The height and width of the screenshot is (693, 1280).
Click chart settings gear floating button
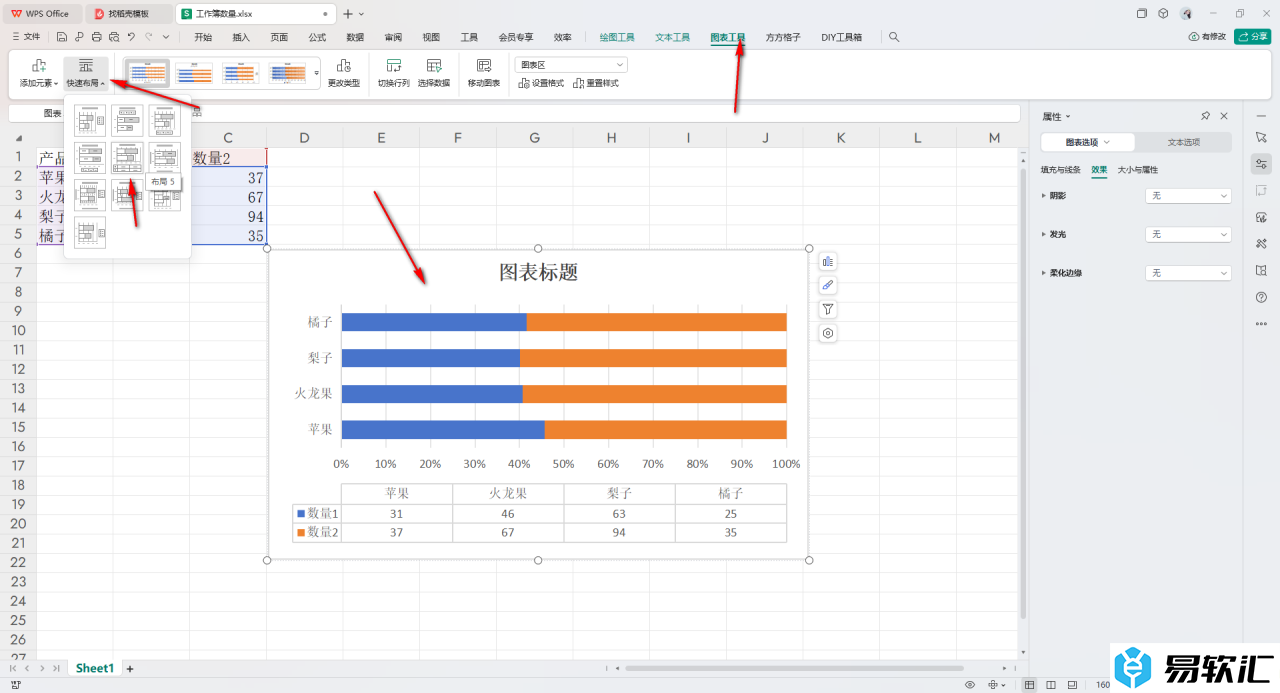828,334
